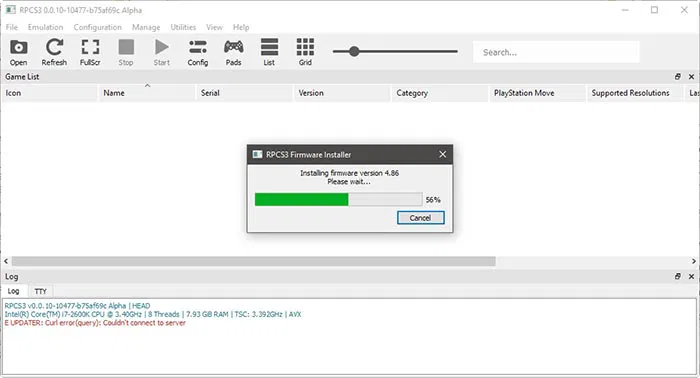Click 'Installing firmware version 4.86' text
Viewport: 700px width, 378px height.
[x=350, y=173]
